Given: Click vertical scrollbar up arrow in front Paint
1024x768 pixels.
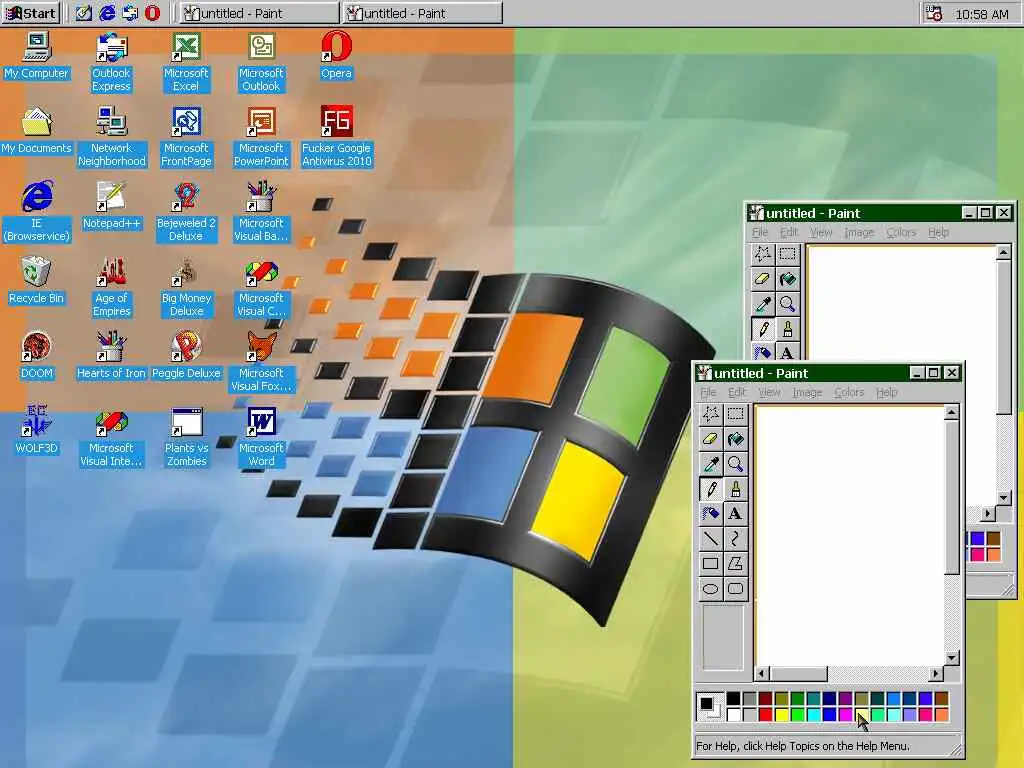Looking at the screenshot, I should point(952,412).
